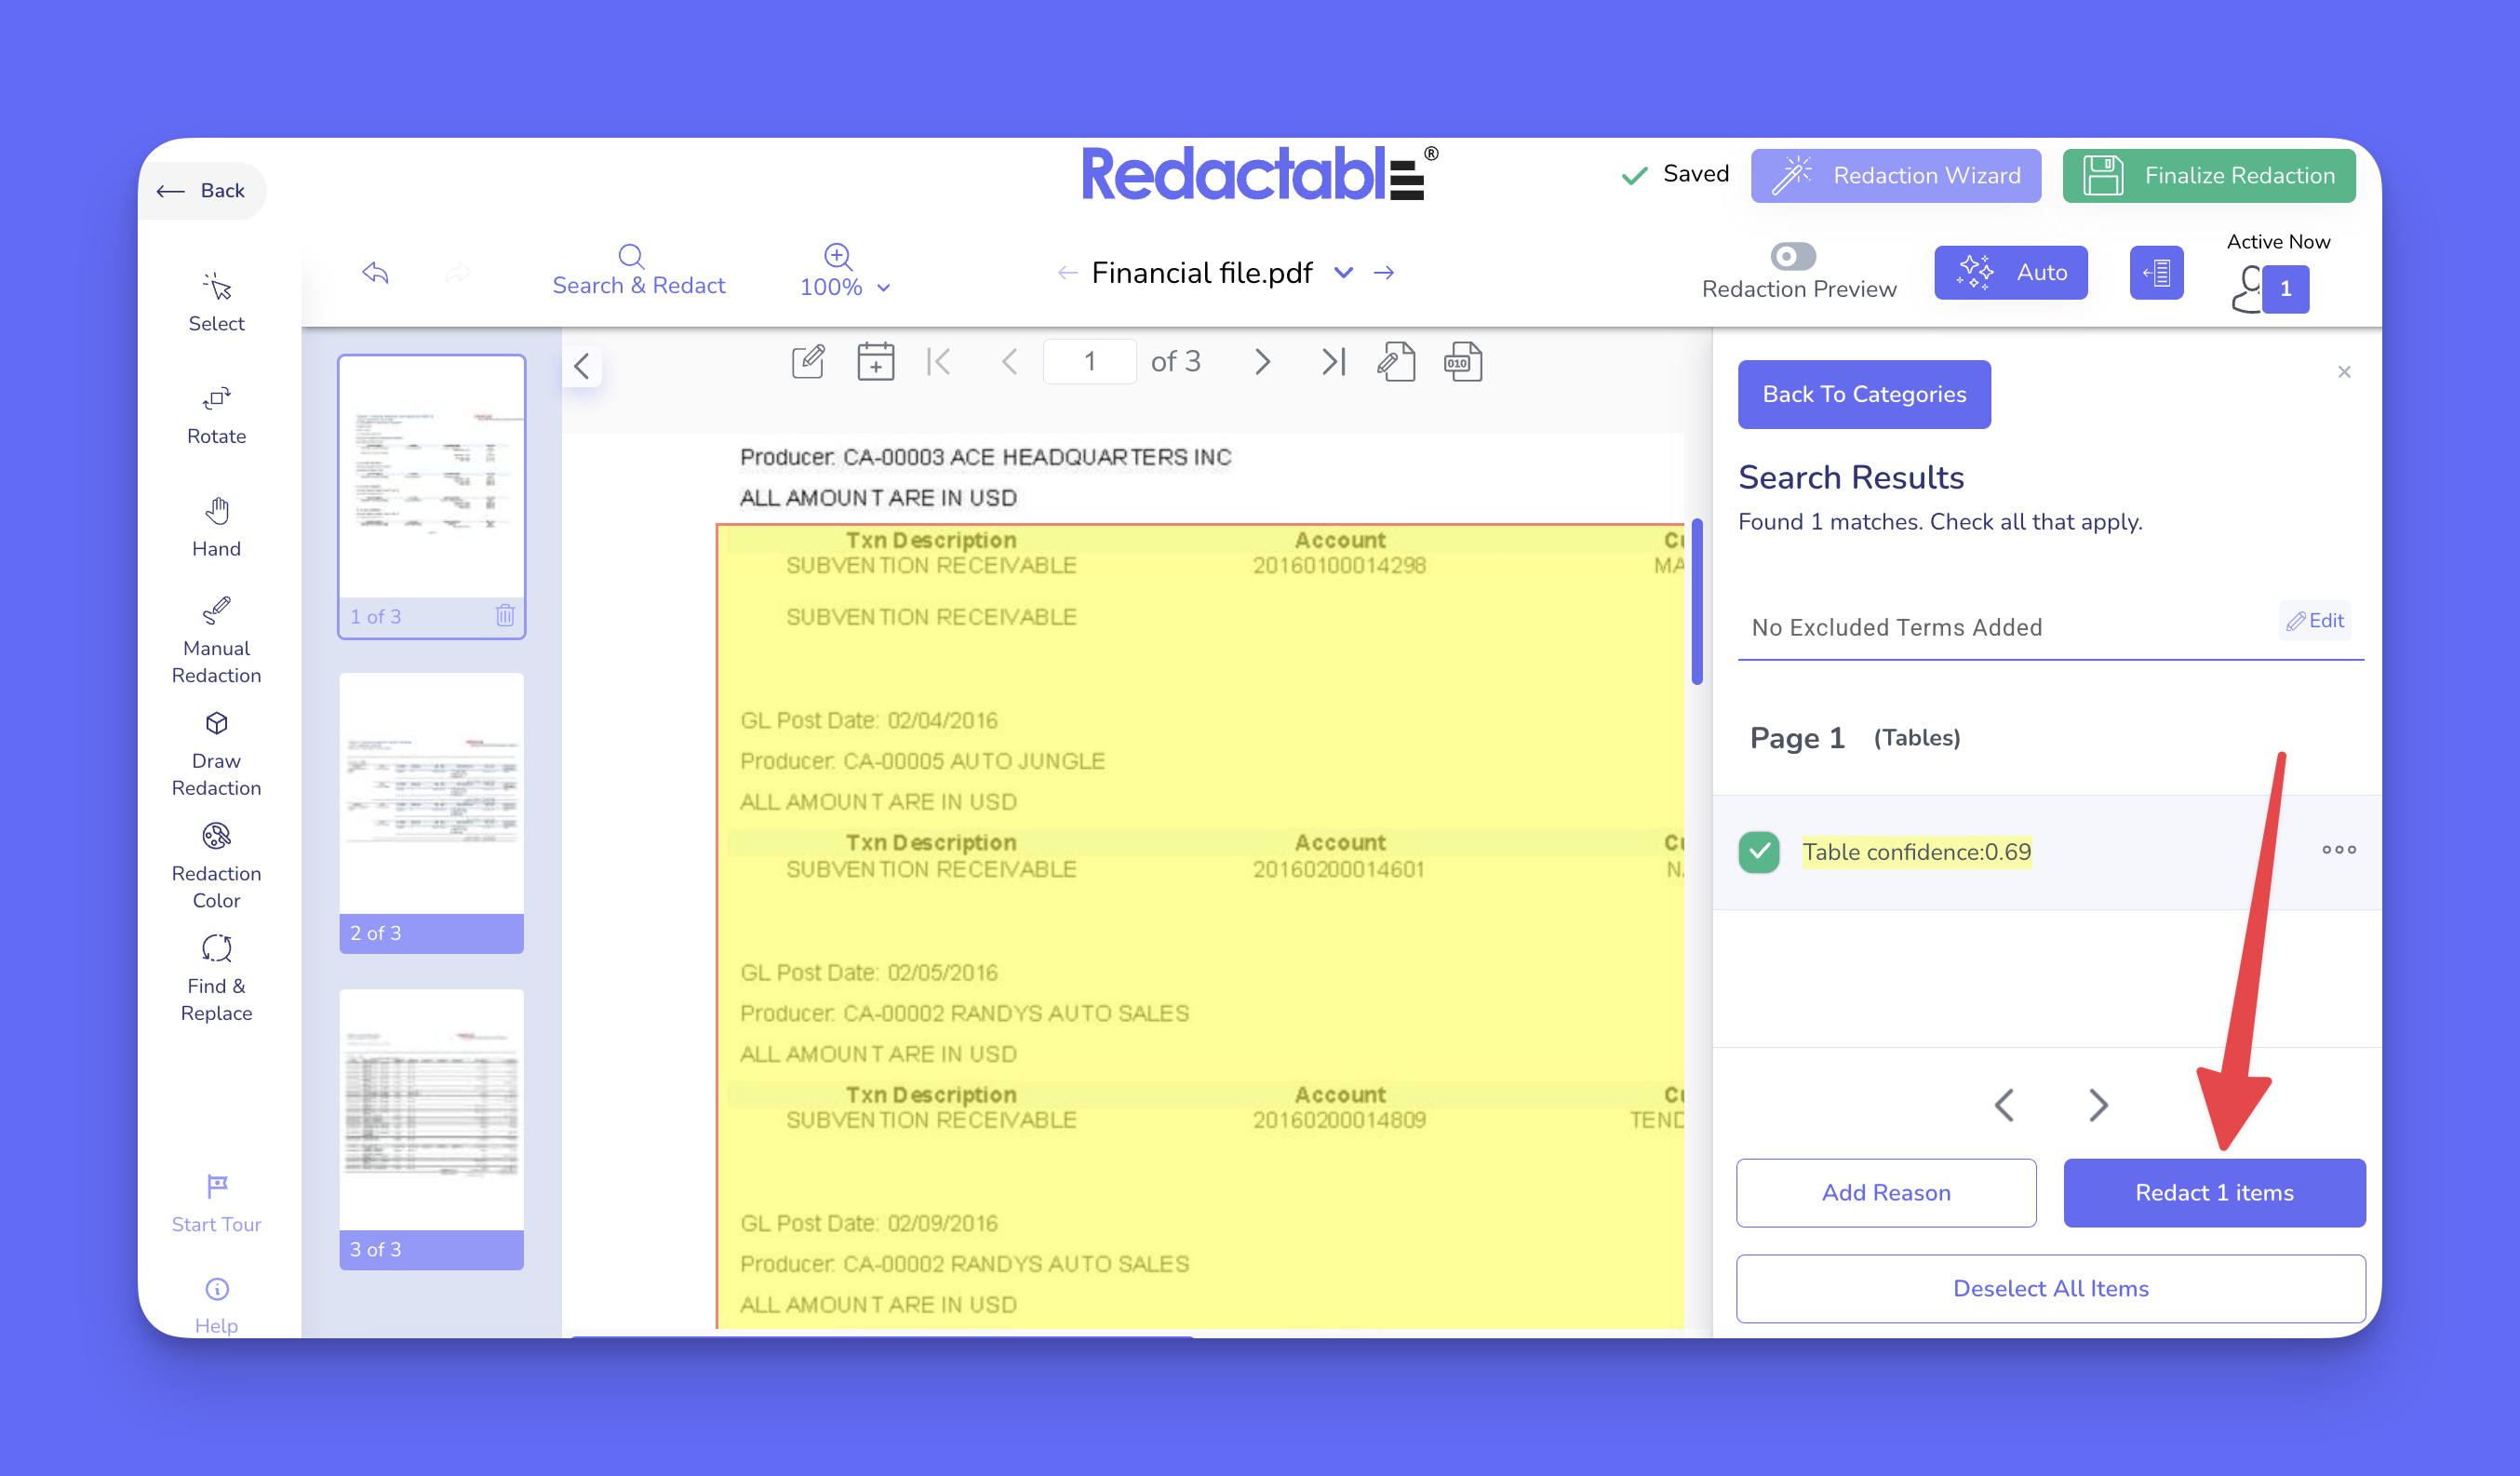
Task: Open Find & Replace tool
Action: [216, 977]
